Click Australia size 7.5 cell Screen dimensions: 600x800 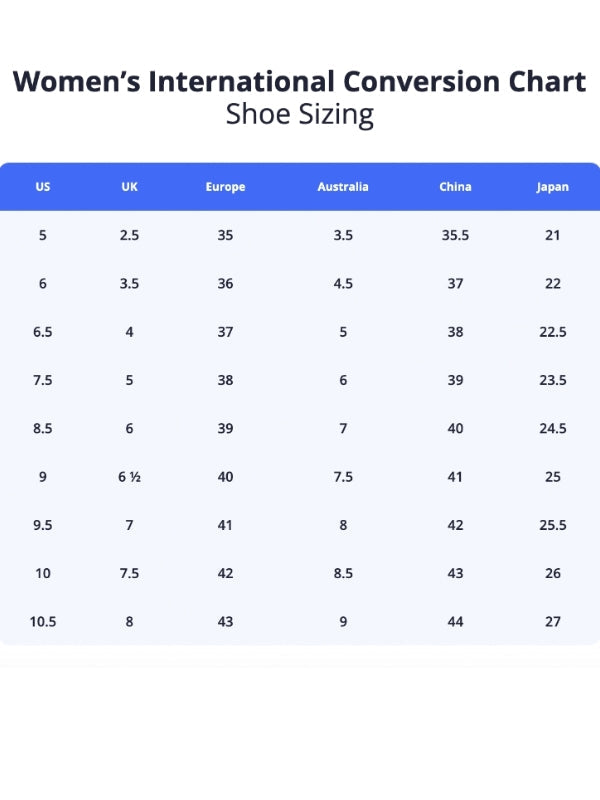pos(343,477)
